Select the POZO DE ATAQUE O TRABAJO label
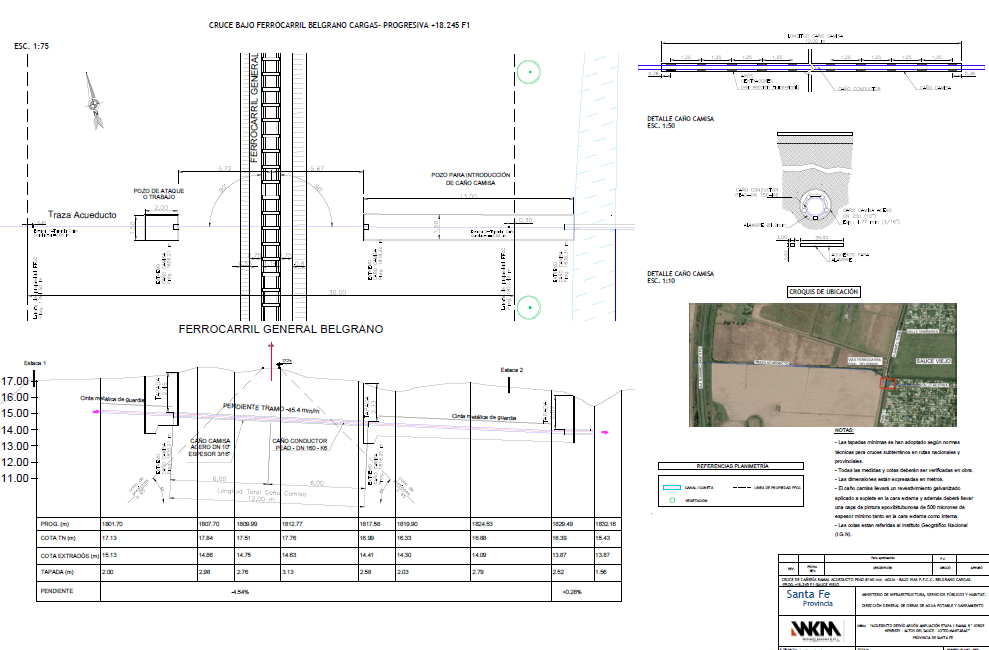Viewport: 989px width, 650px height. (159, 194)
